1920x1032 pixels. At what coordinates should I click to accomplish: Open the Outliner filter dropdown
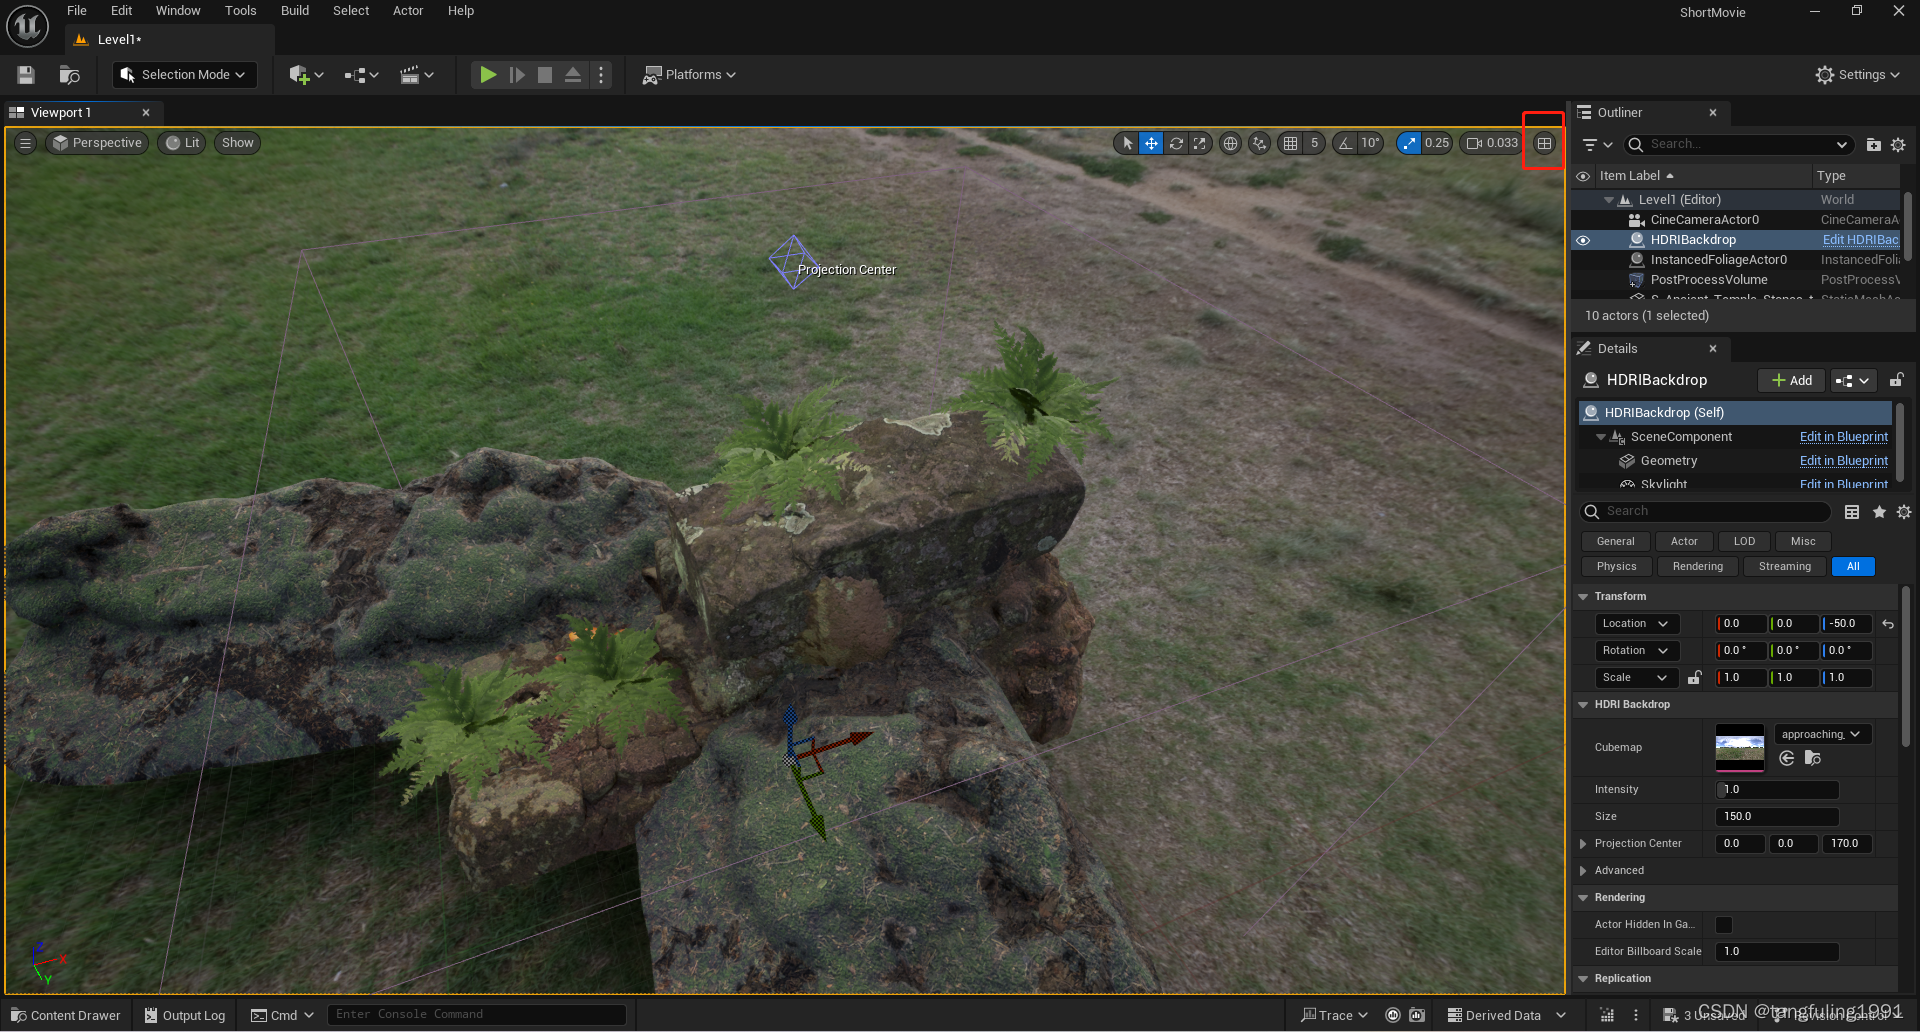[x=1597, y=145]
